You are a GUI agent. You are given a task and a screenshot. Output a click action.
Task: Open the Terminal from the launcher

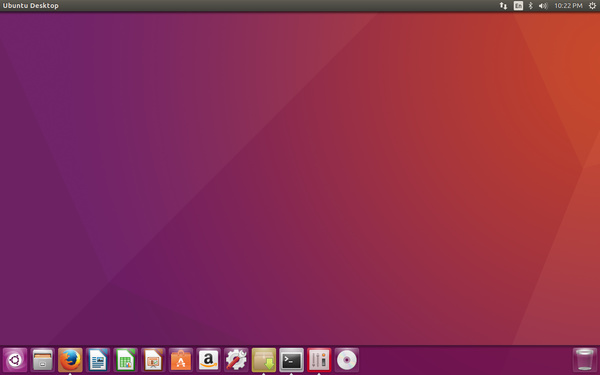coord(292,360)
